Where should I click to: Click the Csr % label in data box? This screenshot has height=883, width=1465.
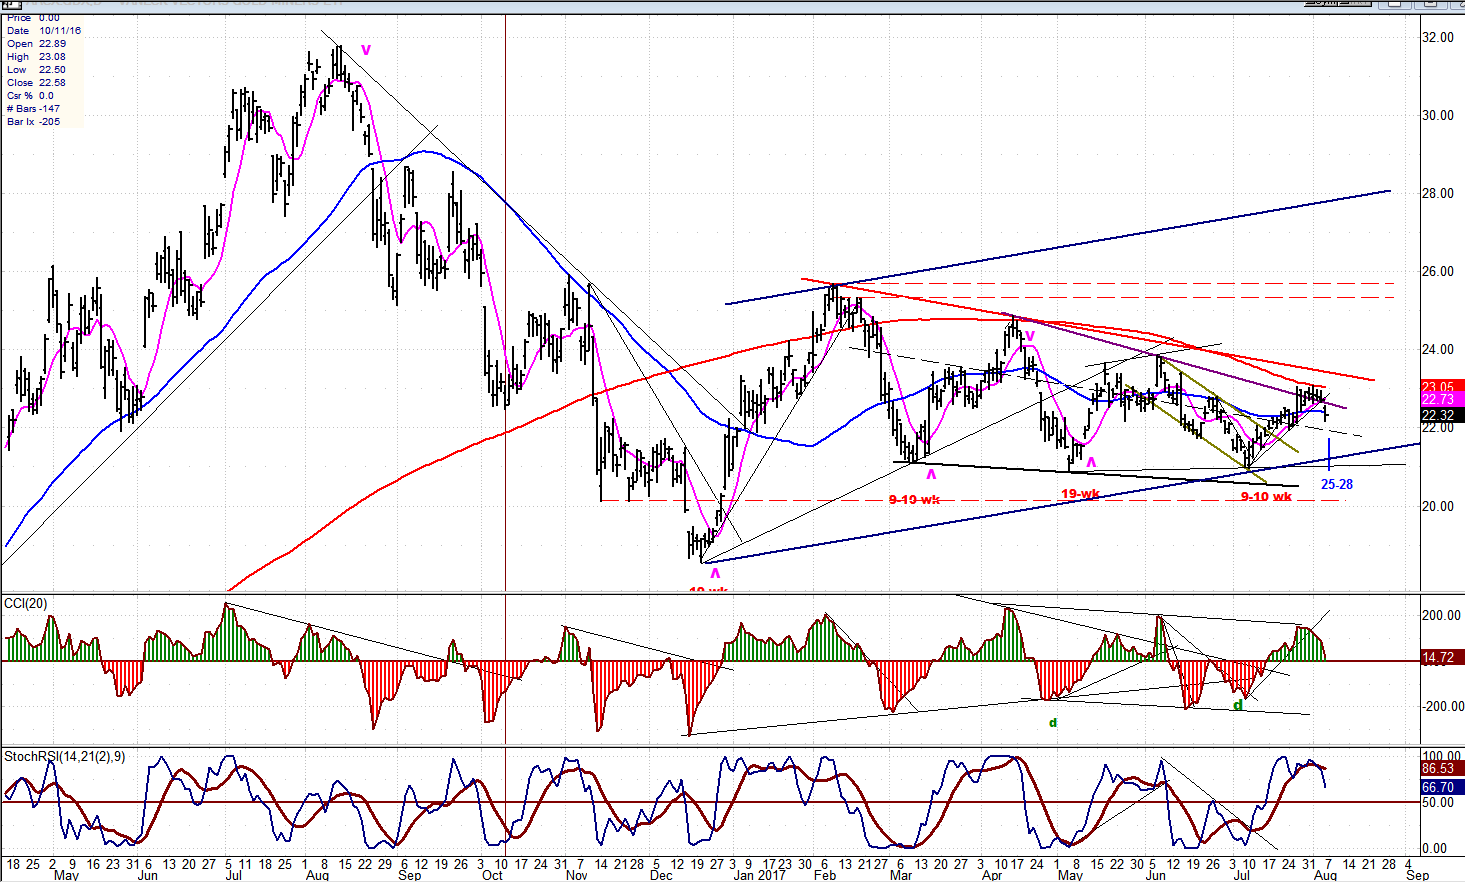(x=20, y=96)
